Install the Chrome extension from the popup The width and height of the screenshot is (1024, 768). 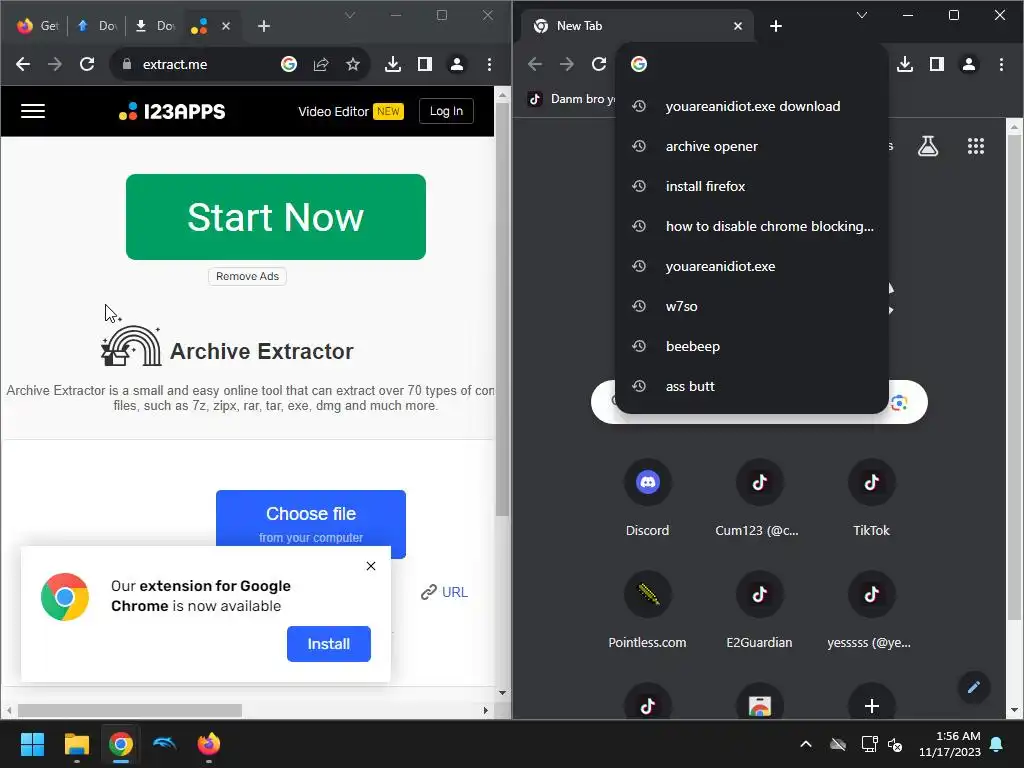328,644
